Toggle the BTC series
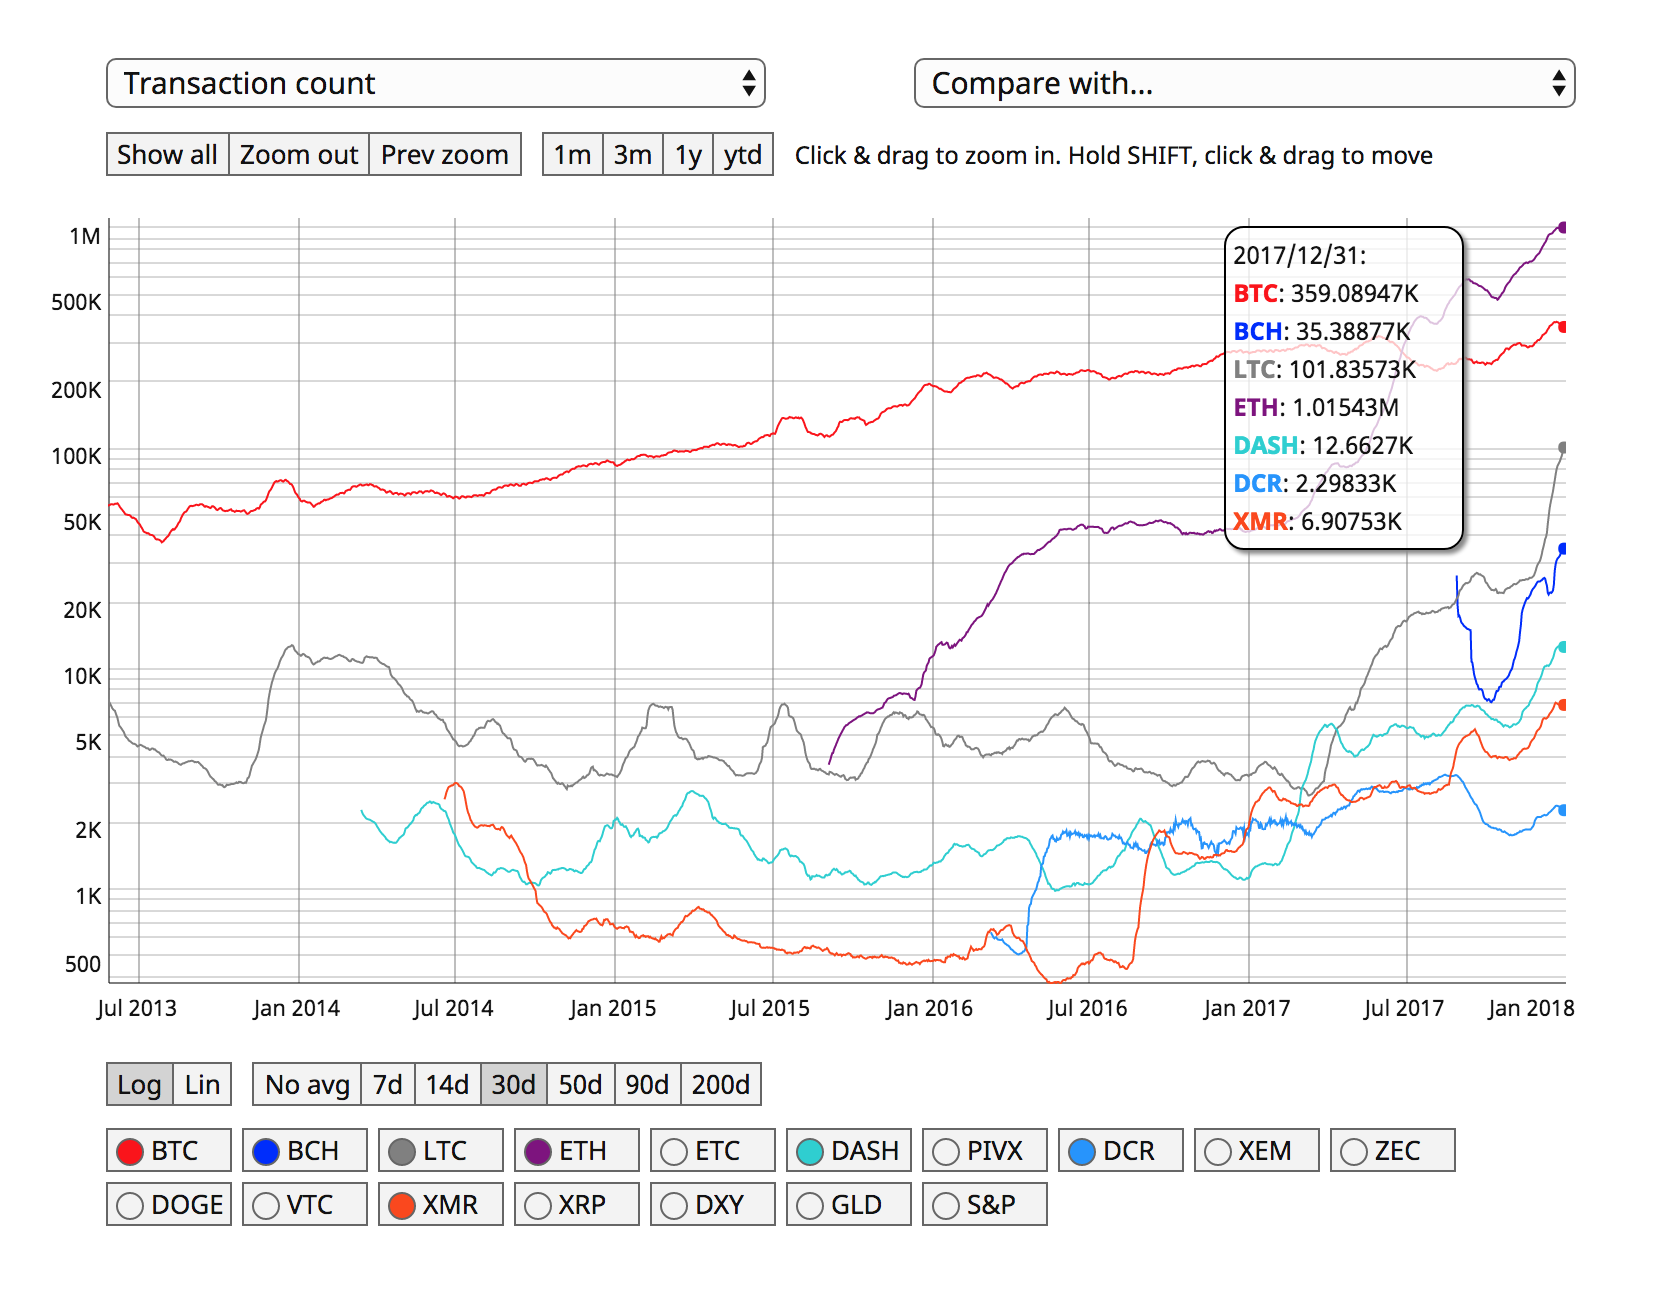The image size is (1664, 1310). tap(169, 1150)
